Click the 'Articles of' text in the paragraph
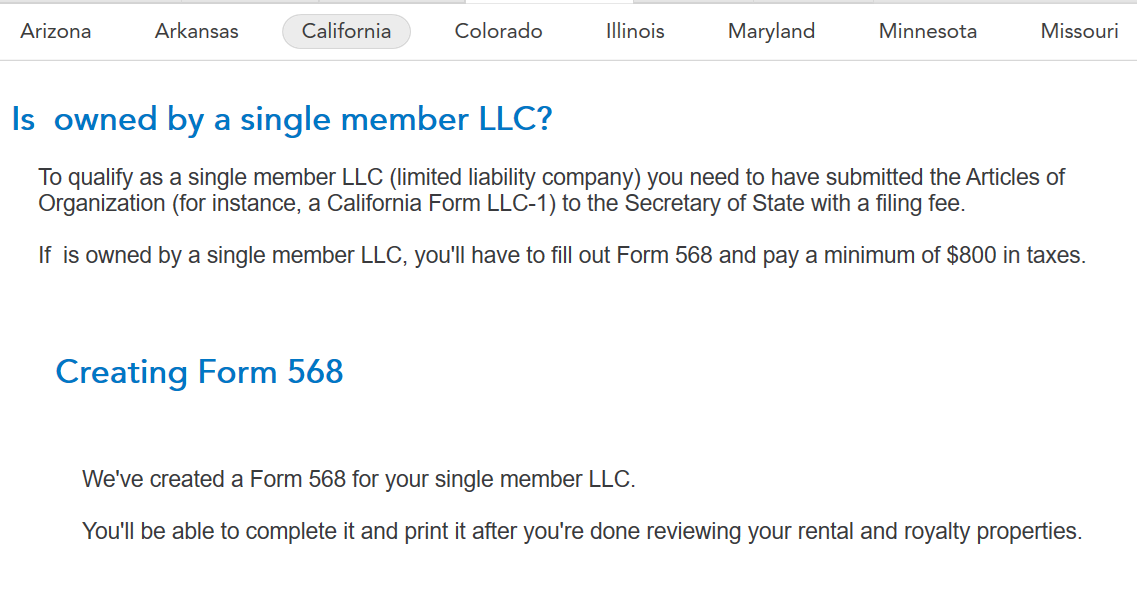Screen dimensions: 1137x610 (1015, 178)
